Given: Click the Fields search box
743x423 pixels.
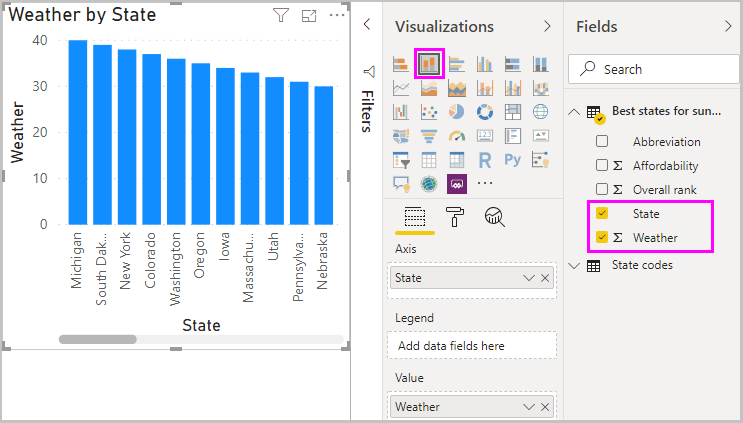Looking at the screenshot, I should pos(654,69).
